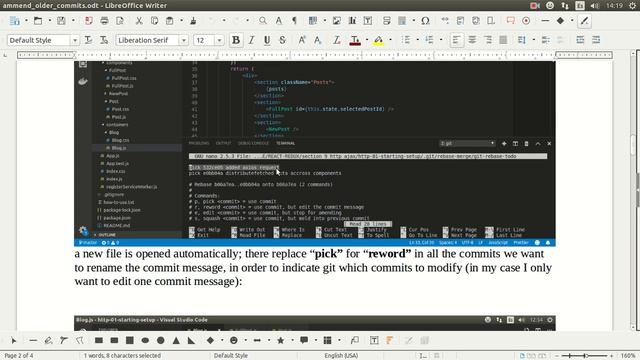Click the Liberation Serif font field

click(x=148, y=40)
